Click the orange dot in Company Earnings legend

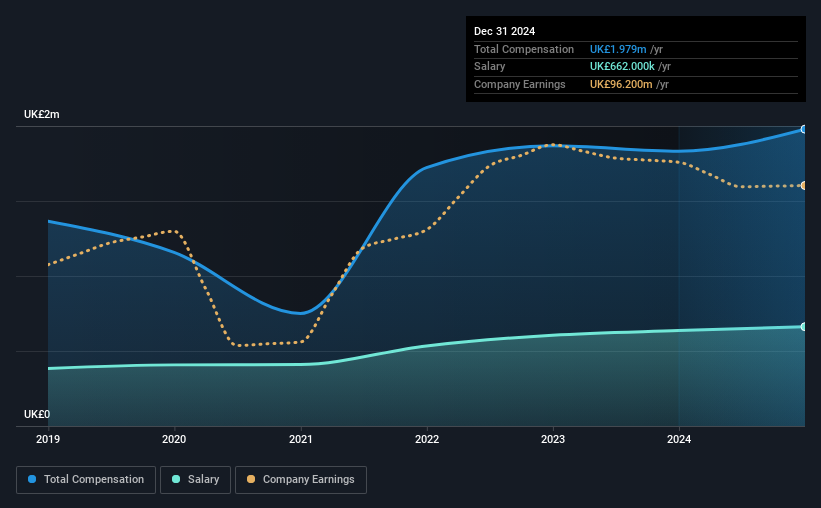[251, 479]
